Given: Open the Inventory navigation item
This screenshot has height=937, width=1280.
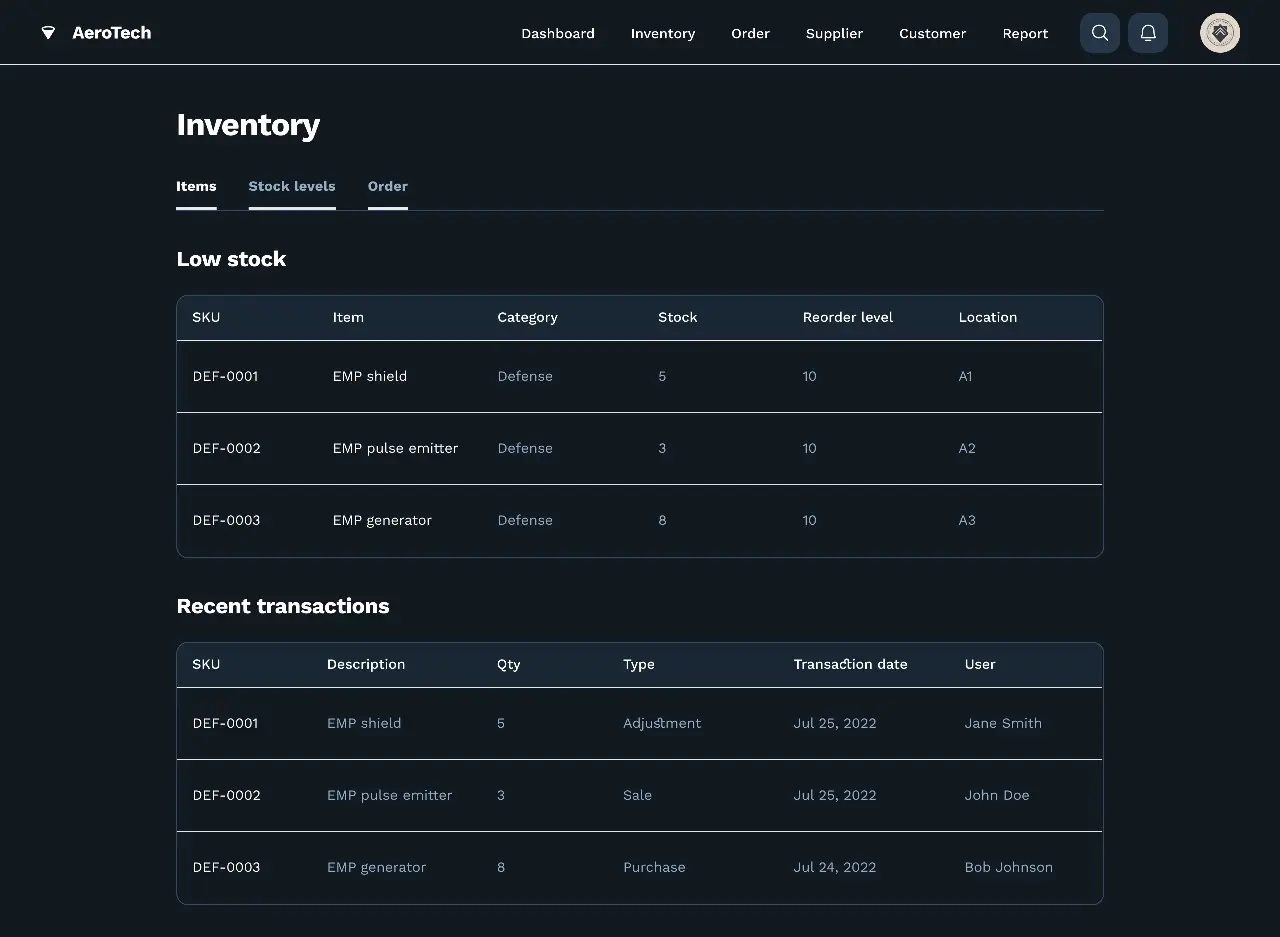Looking at the screenshot, I should coord(662,33).
